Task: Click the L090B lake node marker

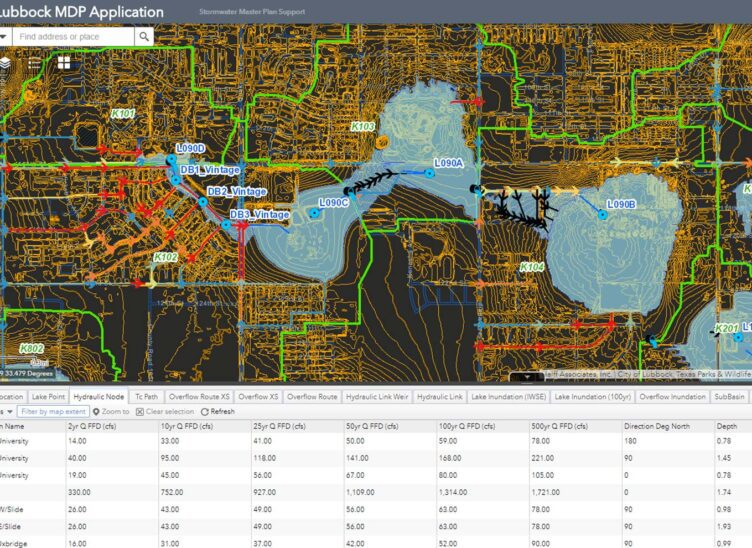Action: click(603, 213)
